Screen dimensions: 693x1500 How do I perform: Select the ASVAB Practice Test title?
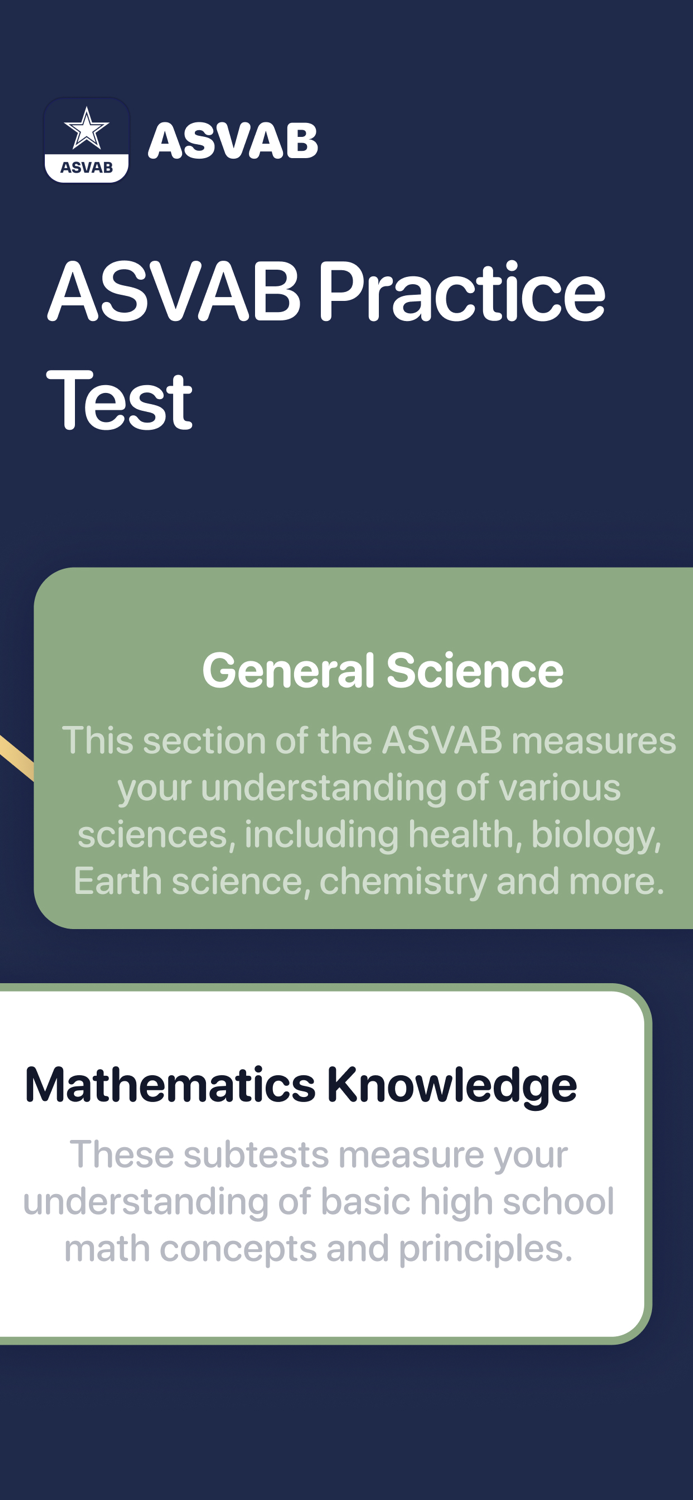click(325, 345)
